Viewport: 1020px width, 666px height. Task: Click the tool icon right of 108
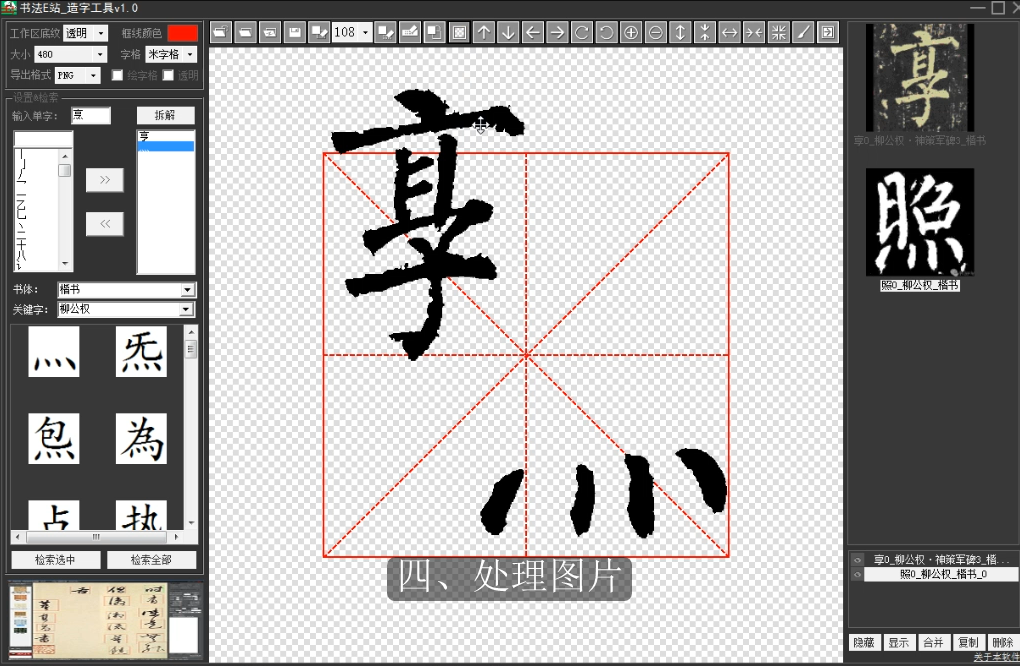click(x=386, y=33)
